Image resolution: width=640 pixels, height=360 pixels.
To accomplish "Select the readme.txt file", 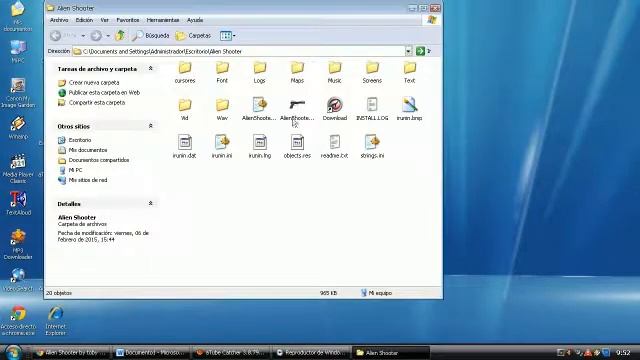I will 335,147.
